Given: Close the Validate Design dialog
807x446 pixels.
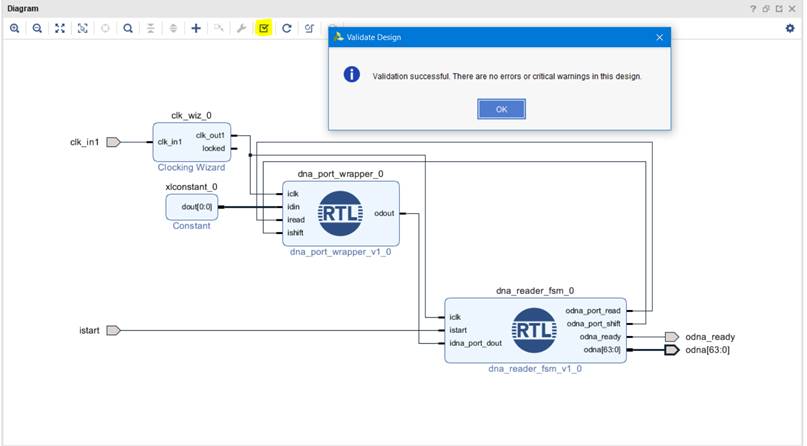Looking at the screenshot, I should pos(659,37).
